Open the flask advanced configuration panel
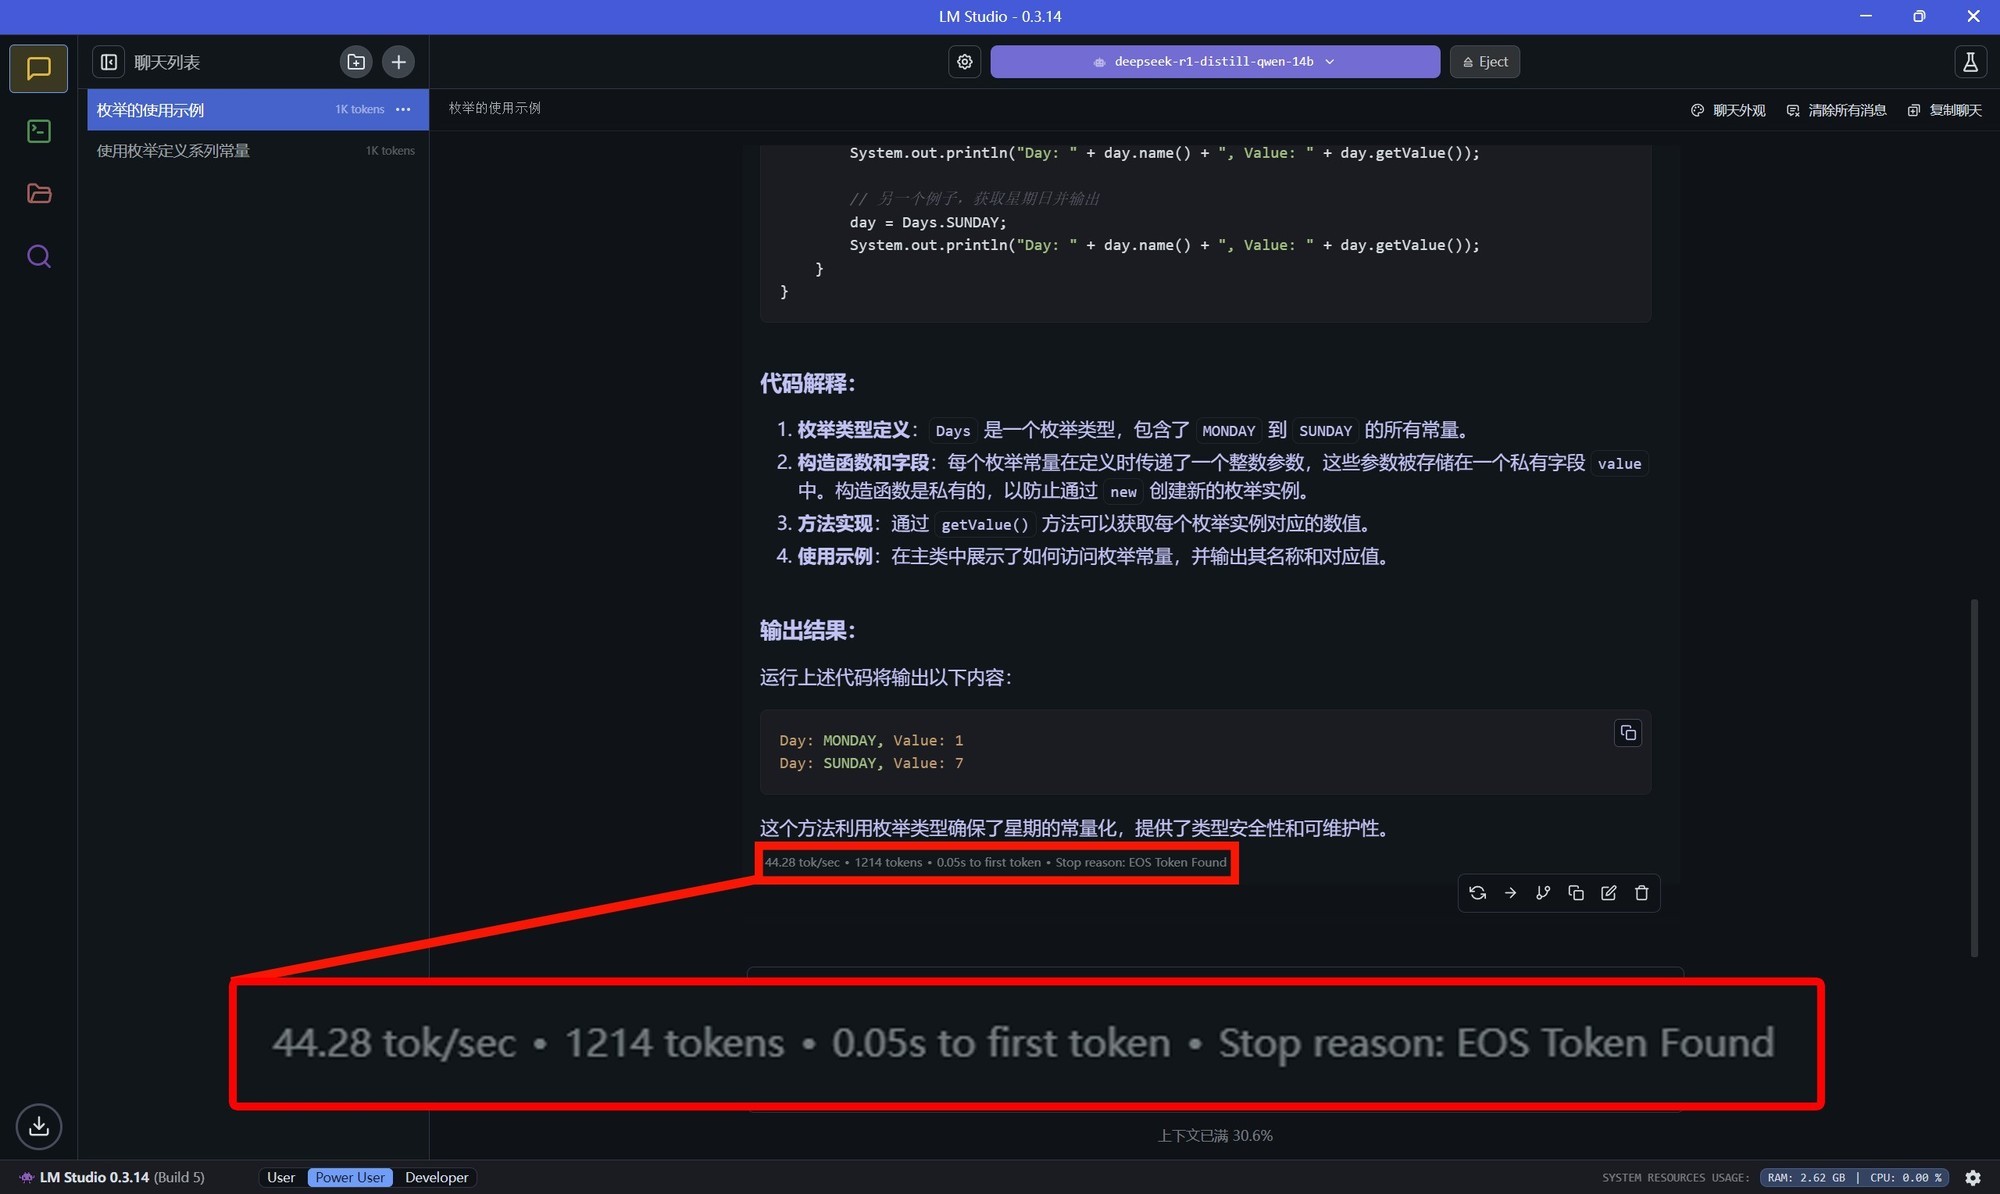Screen dimensions: 2000x1194 click(1969, 62)
